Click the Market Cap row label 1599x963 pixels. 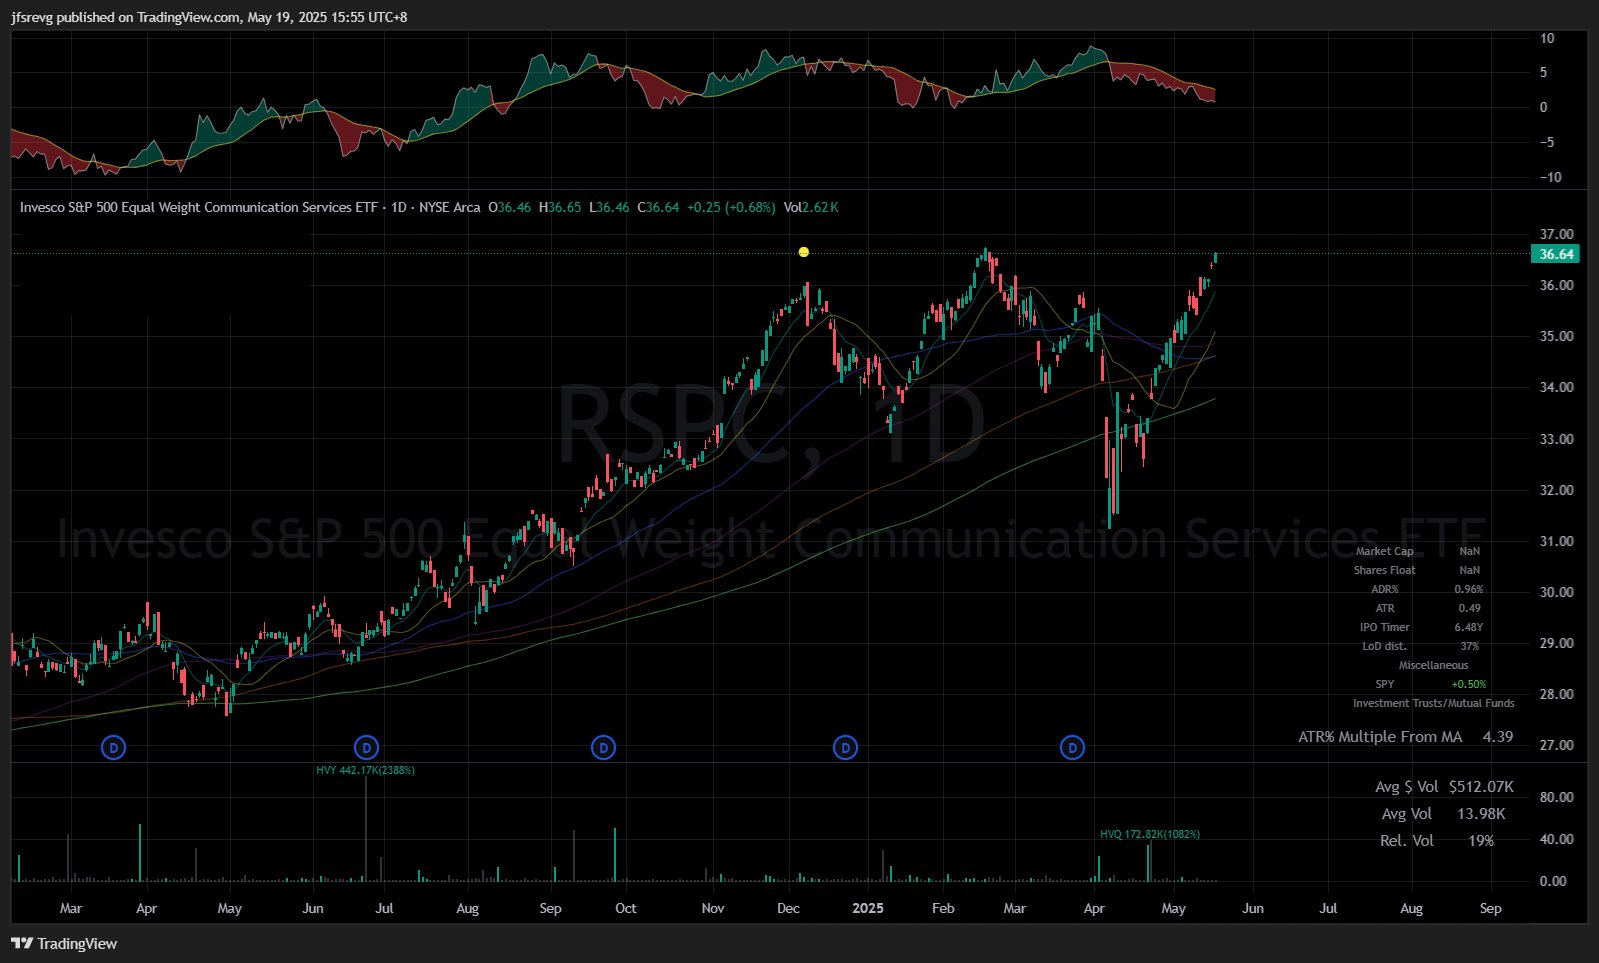point(1385,551)
